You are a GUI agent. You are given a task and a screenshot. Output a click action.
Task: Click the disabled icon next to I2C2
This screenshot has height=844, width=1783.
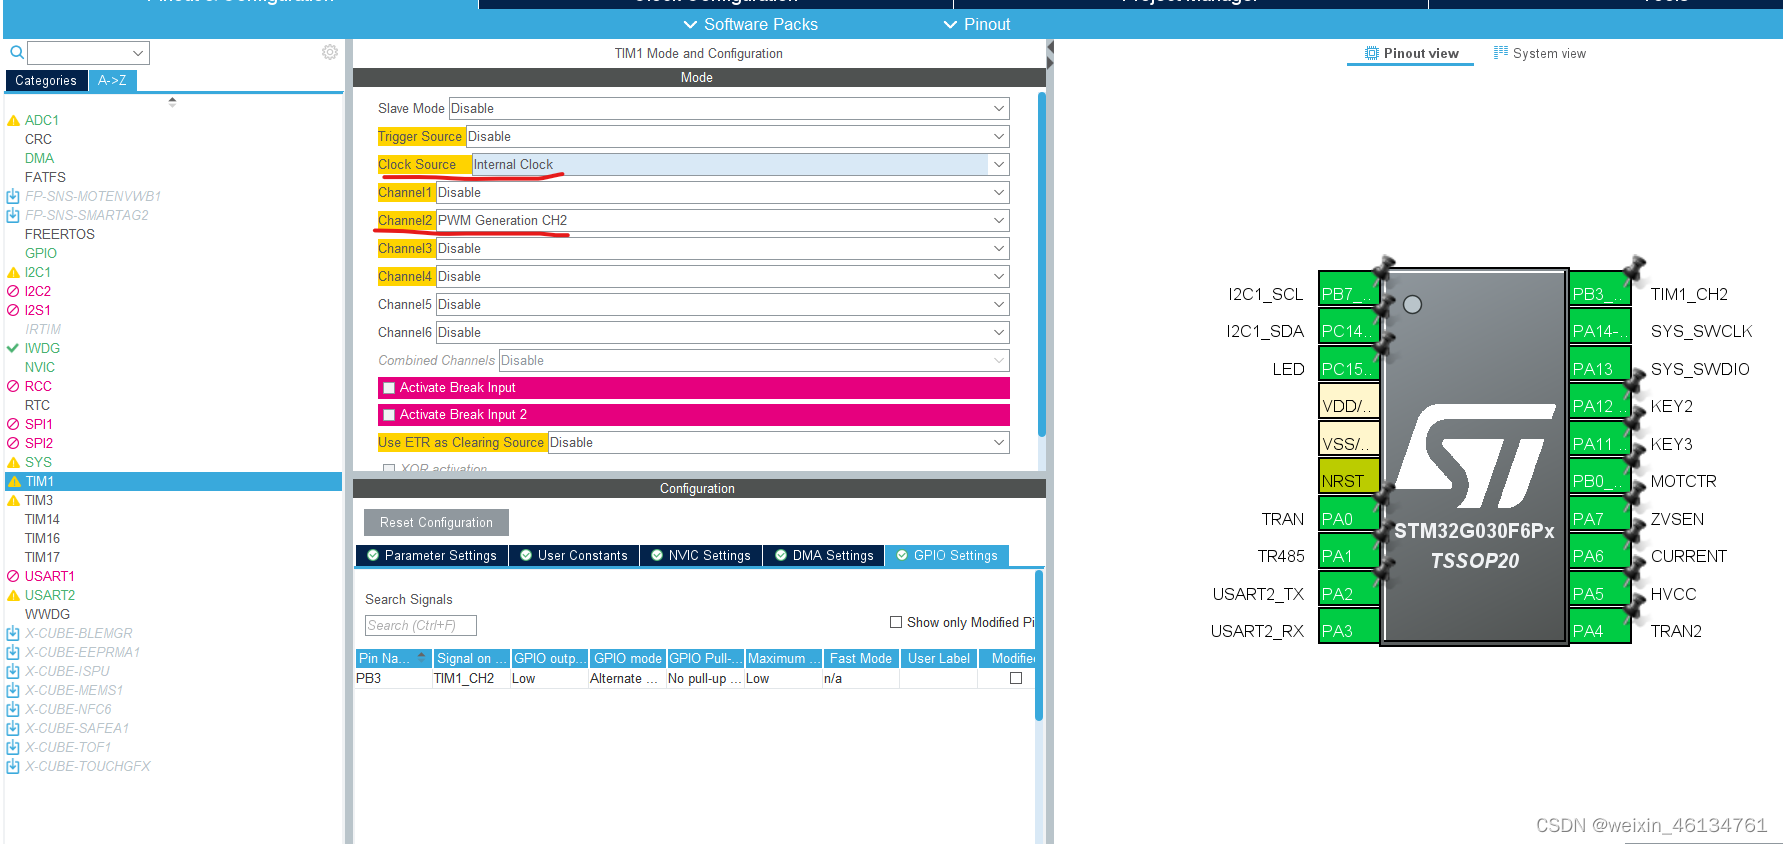pos(13,291)
